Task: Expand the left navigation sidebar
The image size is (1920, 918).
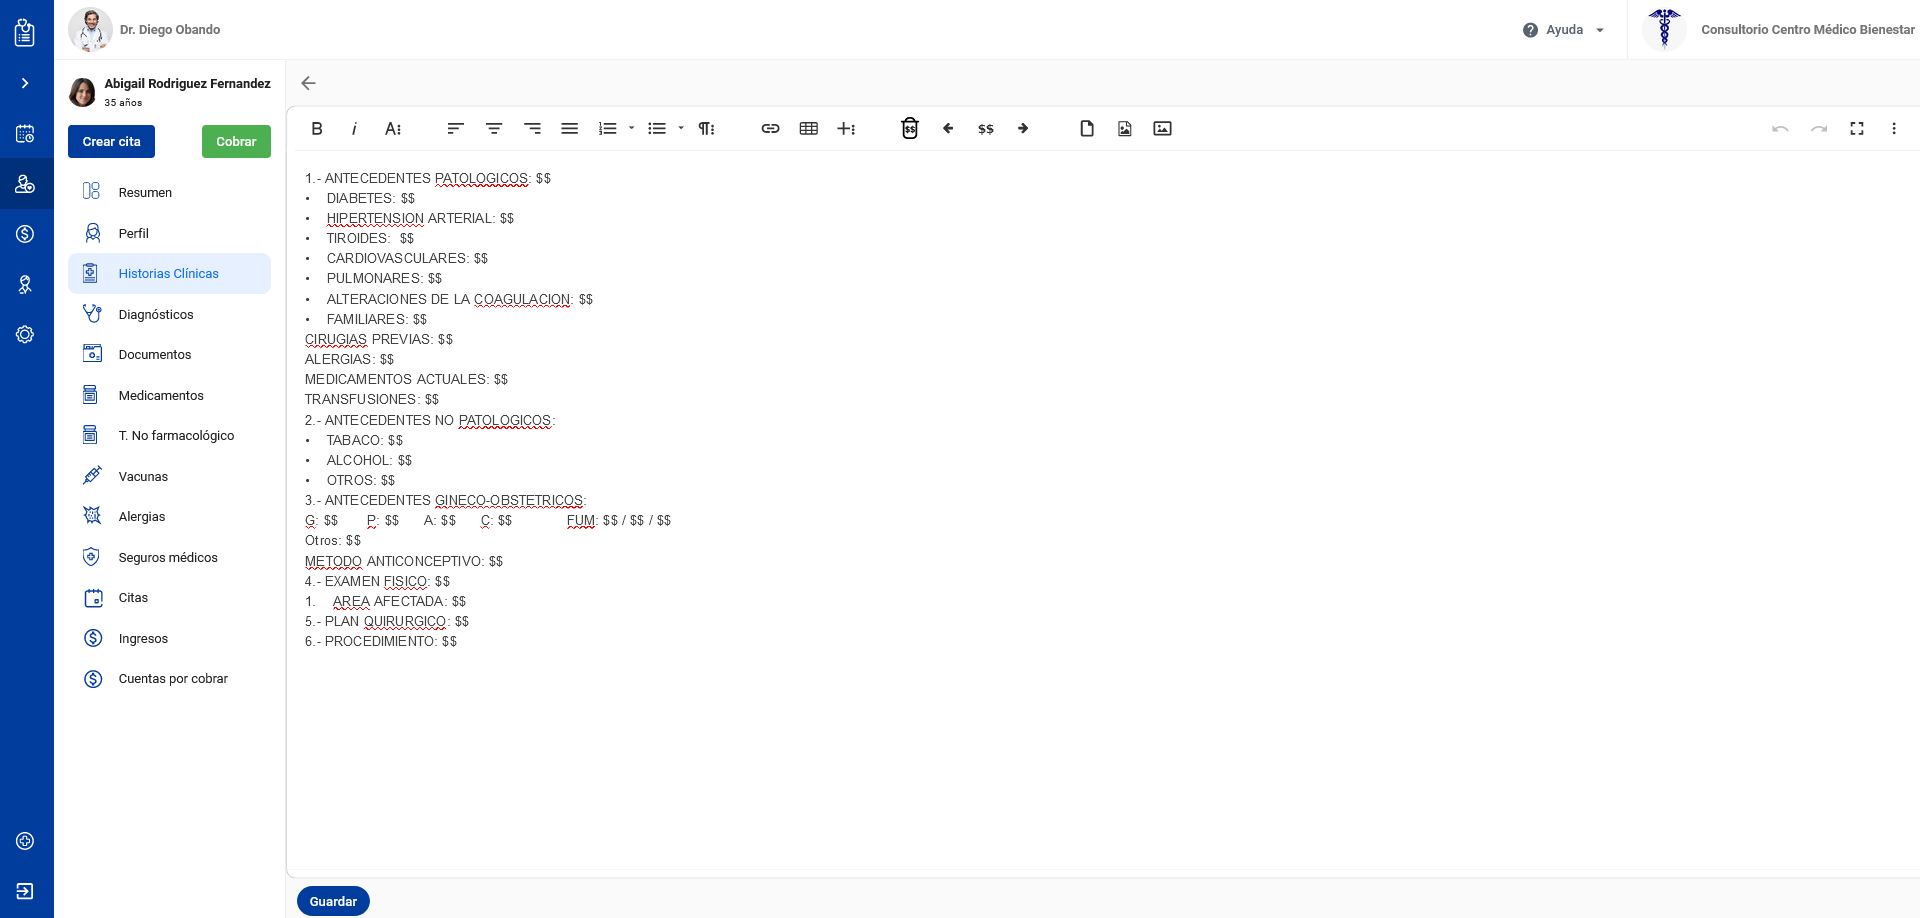Action: [25, 83]
